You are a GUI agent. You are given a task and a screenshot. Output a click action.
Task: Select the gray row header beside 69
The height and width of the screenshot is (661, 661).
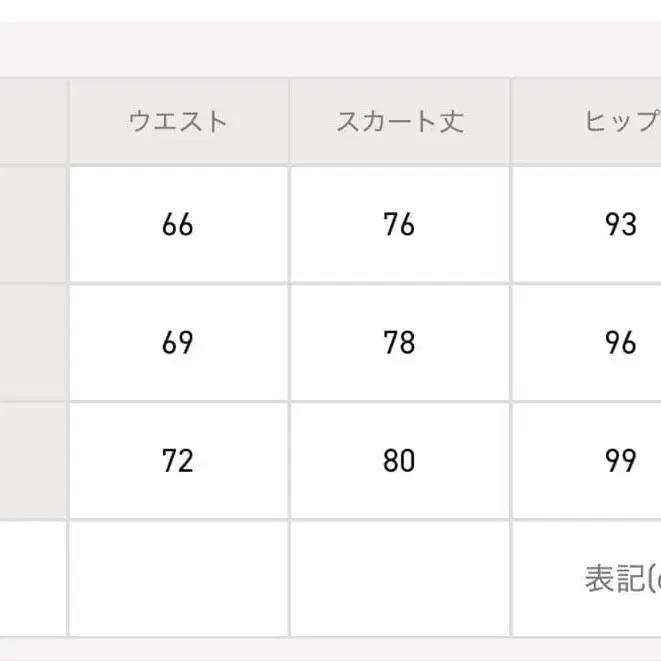coord(32,343)
